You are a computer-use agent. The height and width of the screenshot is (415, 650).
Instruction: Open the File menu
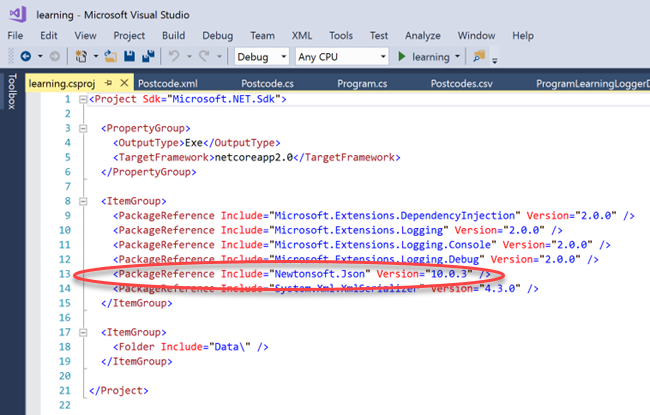[x=15, y=36]
